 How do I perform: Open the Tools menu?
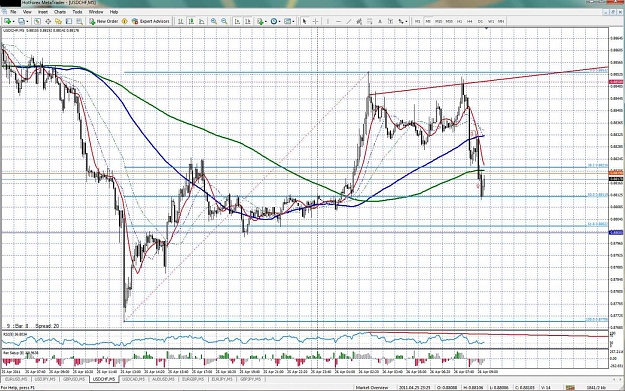77,12
